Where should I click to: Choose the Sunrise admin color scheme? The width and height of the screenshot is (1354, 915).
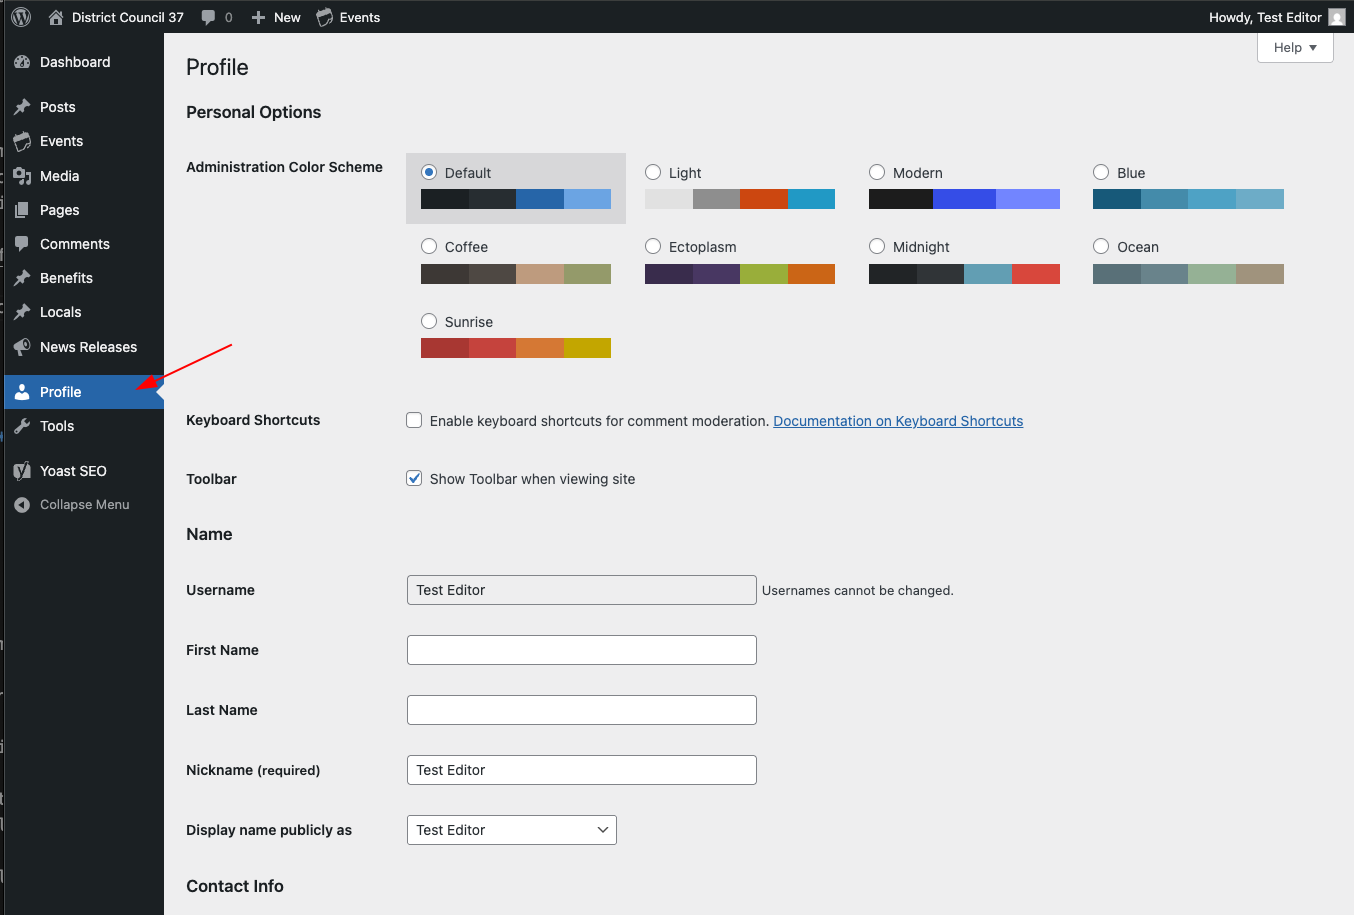429,321
